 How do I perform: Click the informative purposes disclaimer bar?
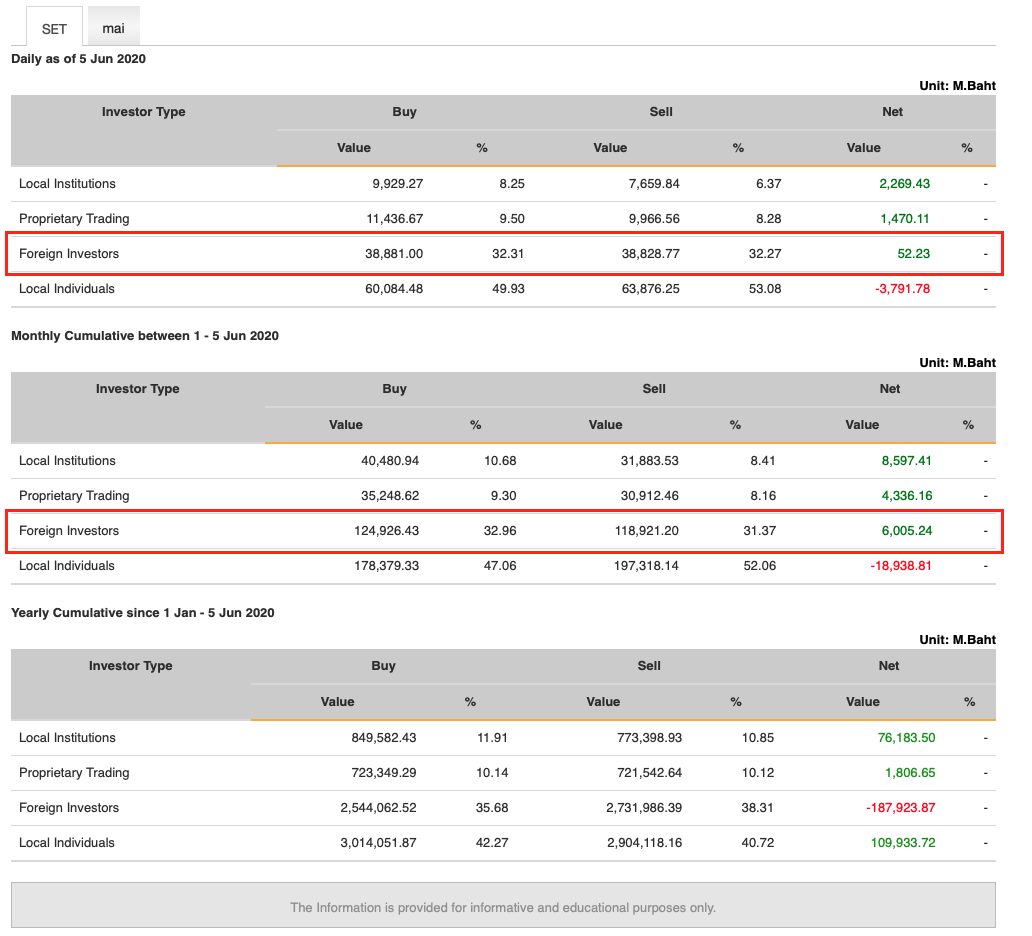[x=503, y=908]
